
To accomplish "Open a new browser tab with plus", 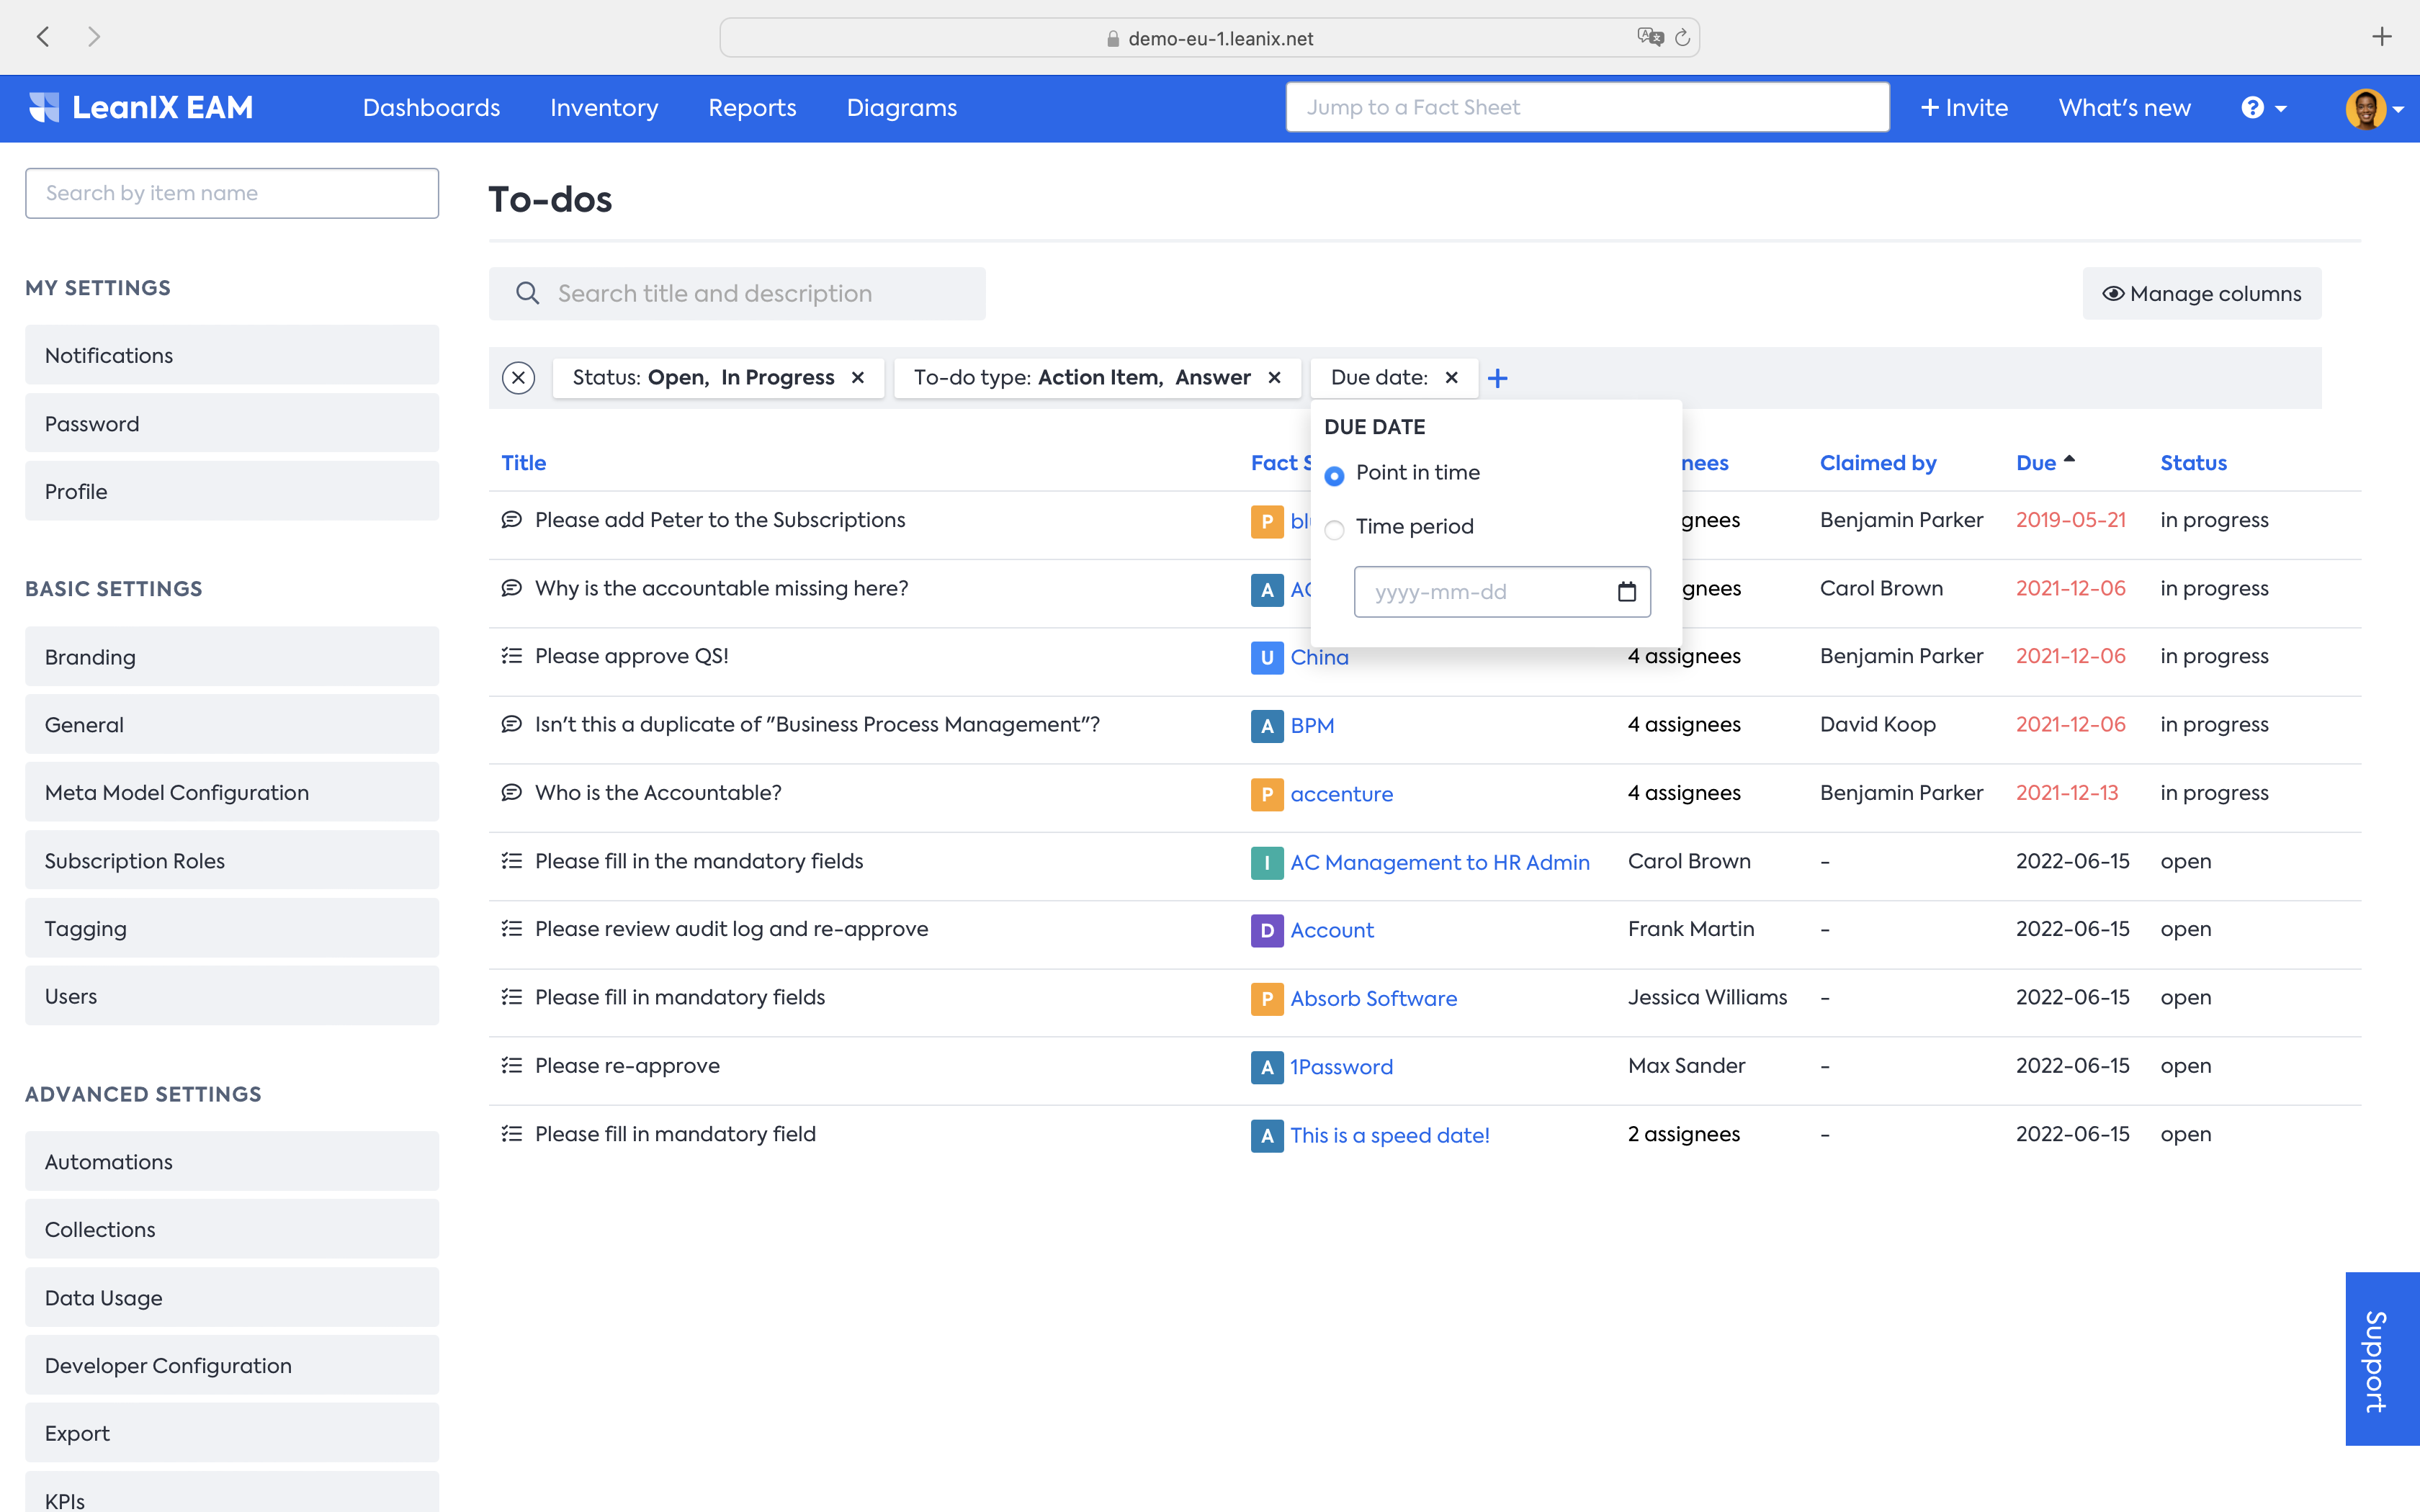I will click(2382, 37).
